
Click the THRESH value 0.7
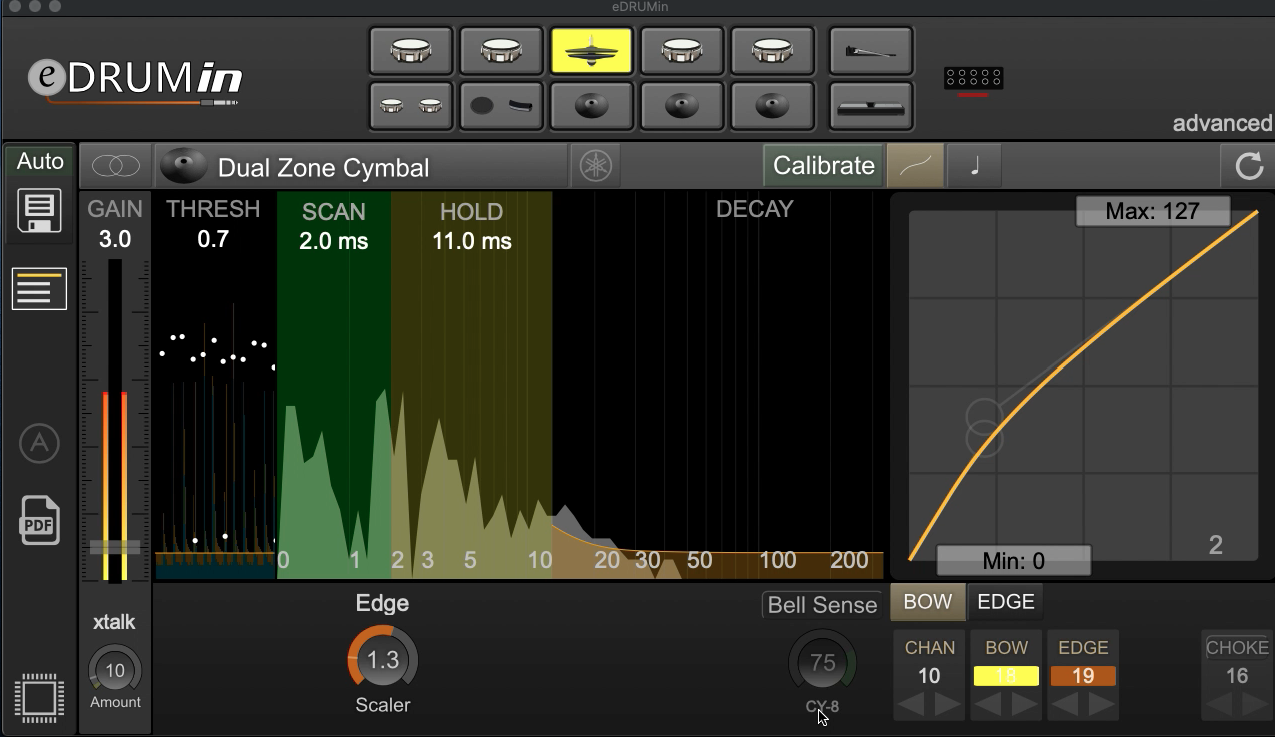click(x=213, y=239)
